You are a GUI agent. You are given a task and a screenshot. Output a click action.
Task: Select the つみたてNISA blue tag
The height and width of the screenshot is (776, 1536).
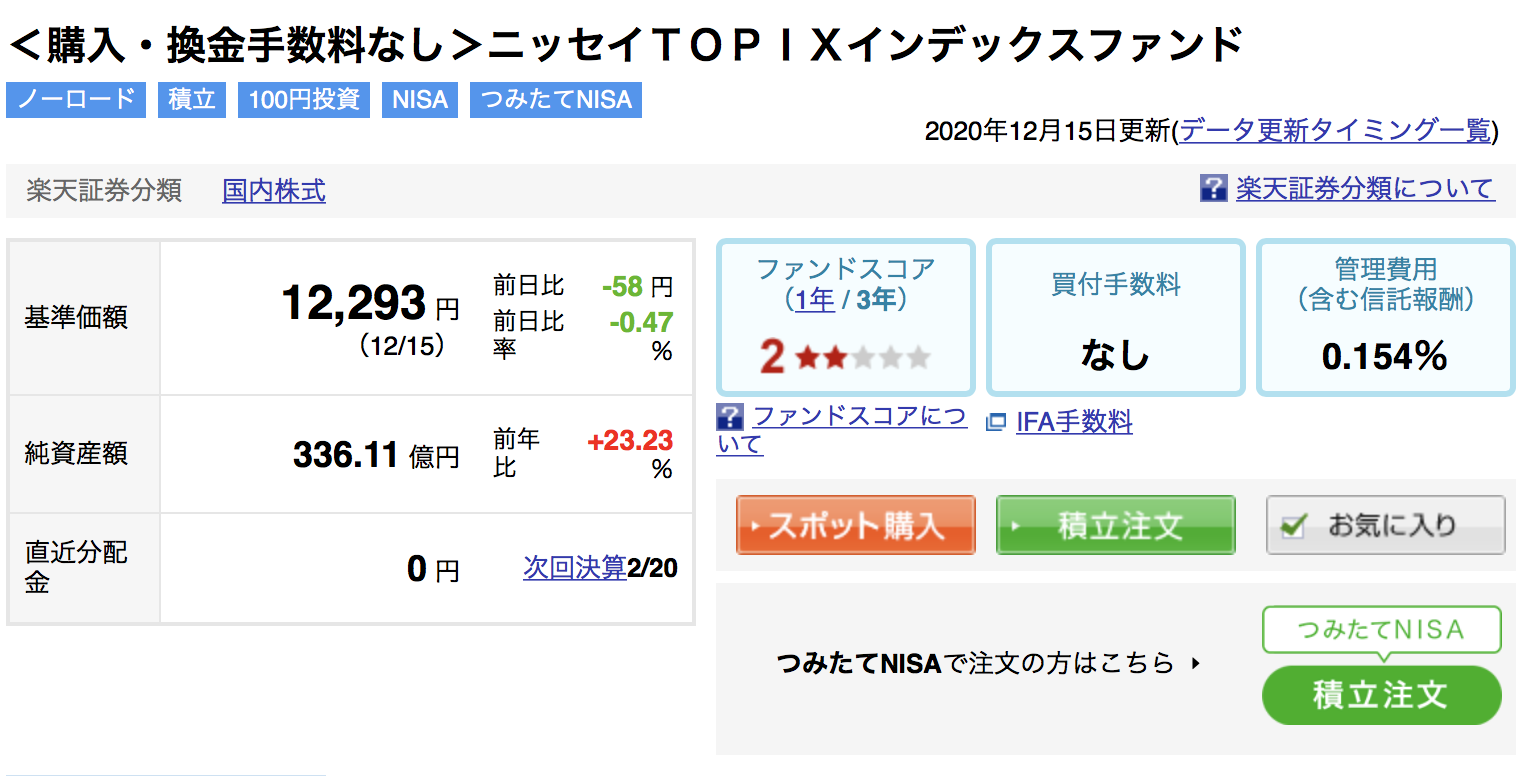(556, 100)
